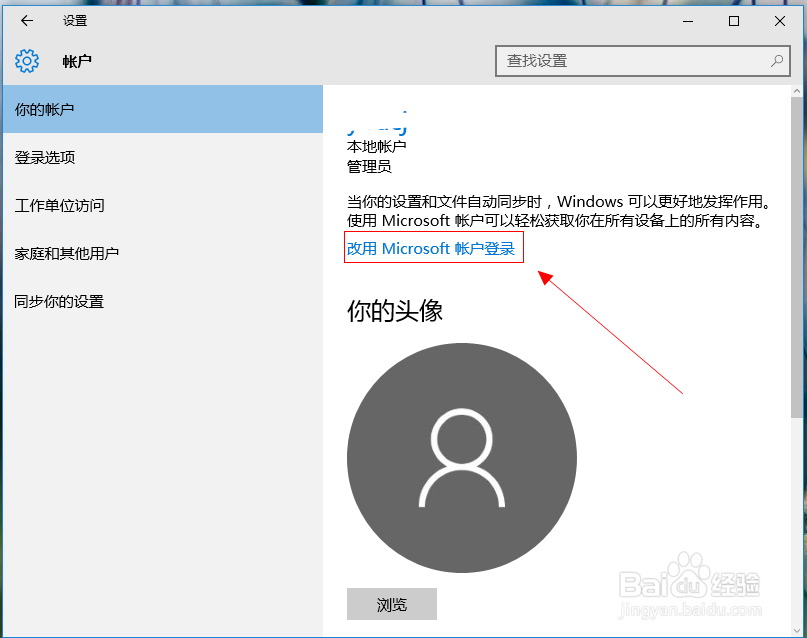Click the 浏览 button
The width and height of the screenshot is (807, 638).
392,604
